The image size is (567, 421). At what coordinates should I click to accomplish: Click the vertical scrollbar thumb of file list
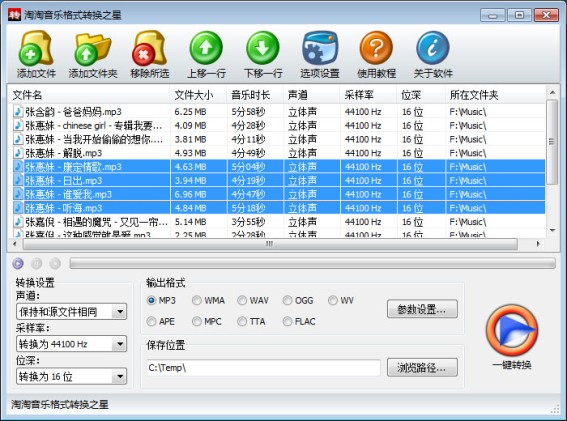tap(551, 142)
